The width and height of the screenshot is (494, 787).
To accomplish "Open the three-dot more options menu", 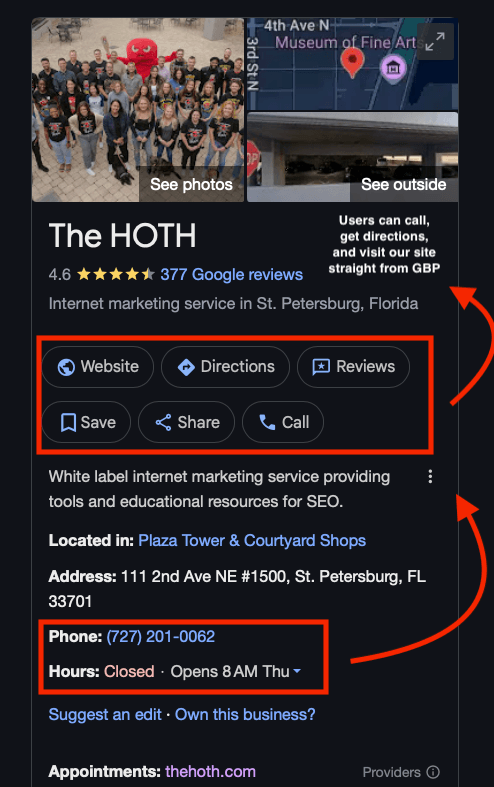I will [430, 476].
